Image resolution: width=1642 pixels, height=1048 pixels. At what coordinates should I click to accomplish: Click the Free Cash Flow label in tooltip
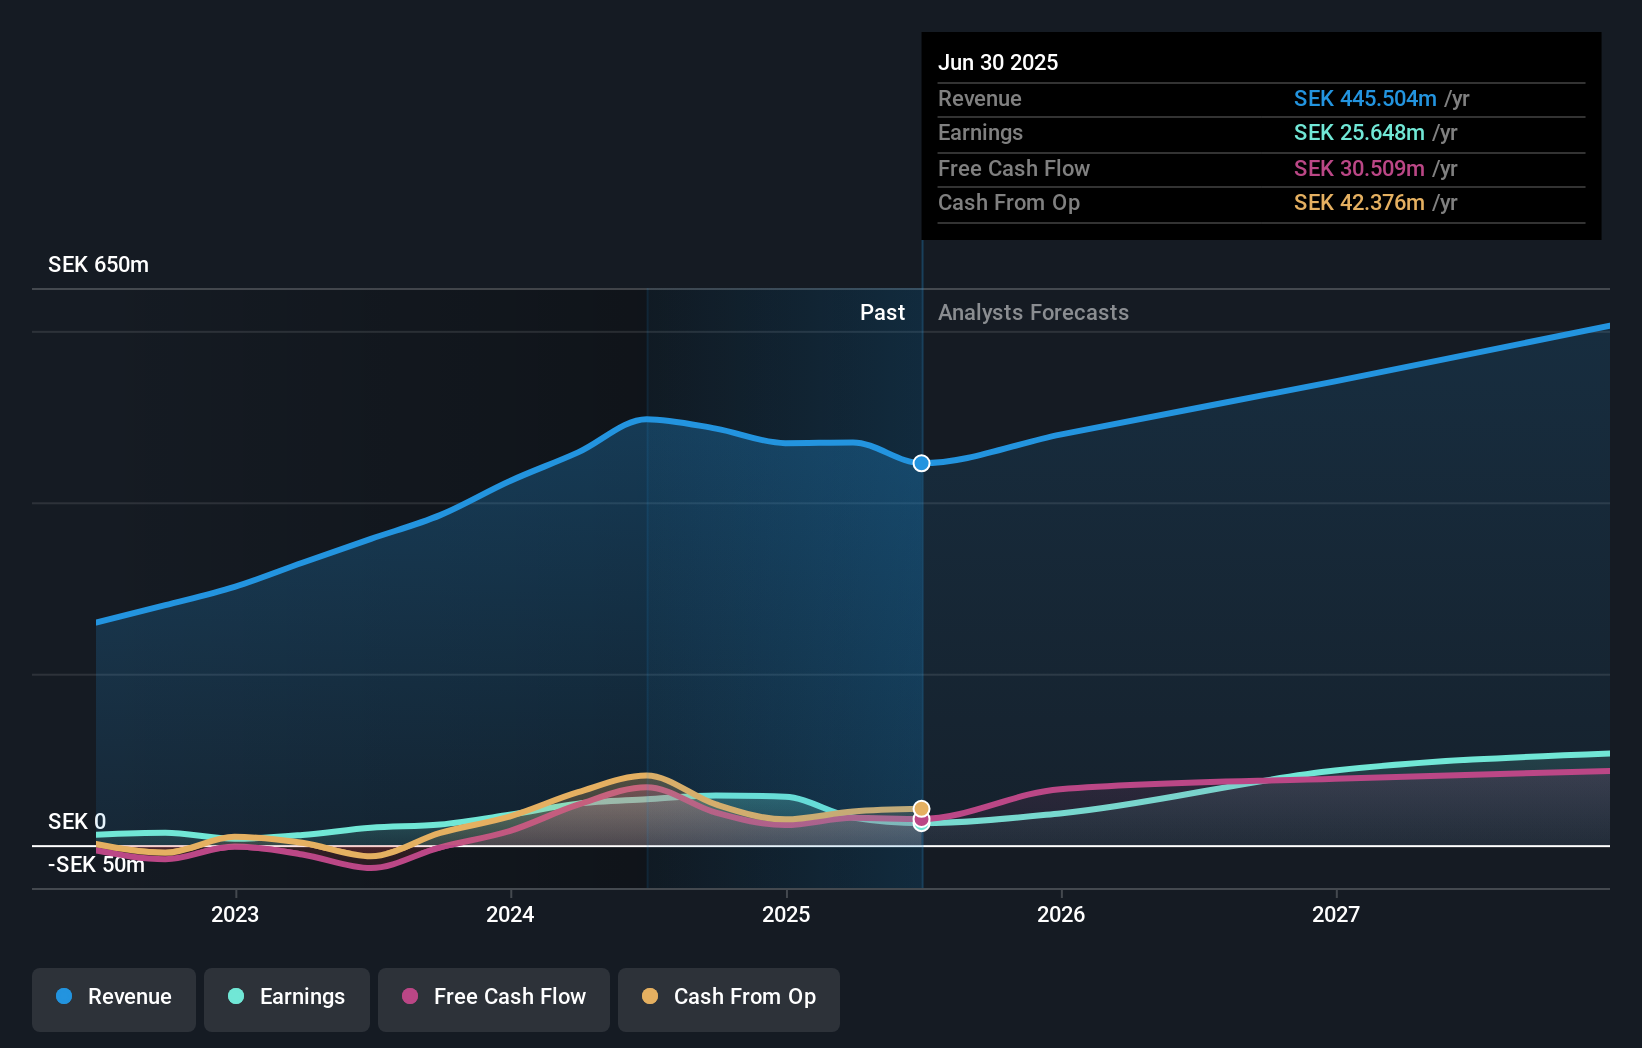1014,169
